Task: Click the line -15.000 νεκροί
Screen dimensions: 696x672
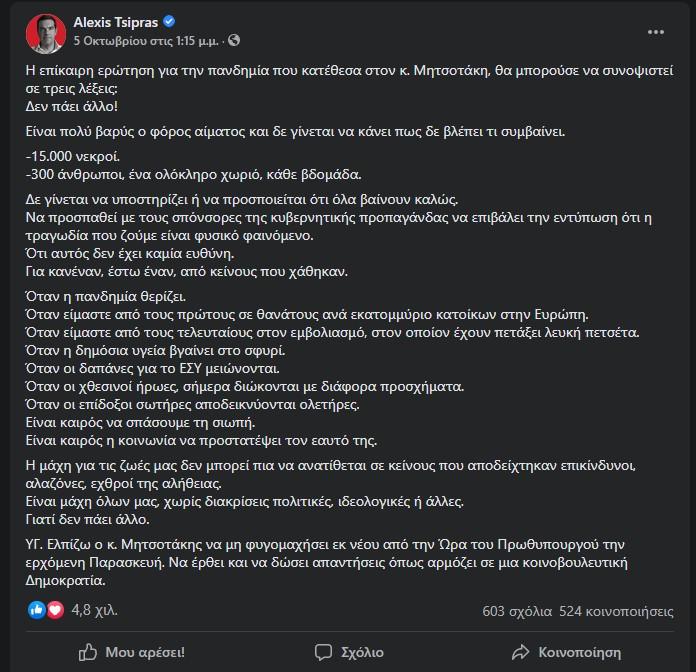Action: coord(73,157)
